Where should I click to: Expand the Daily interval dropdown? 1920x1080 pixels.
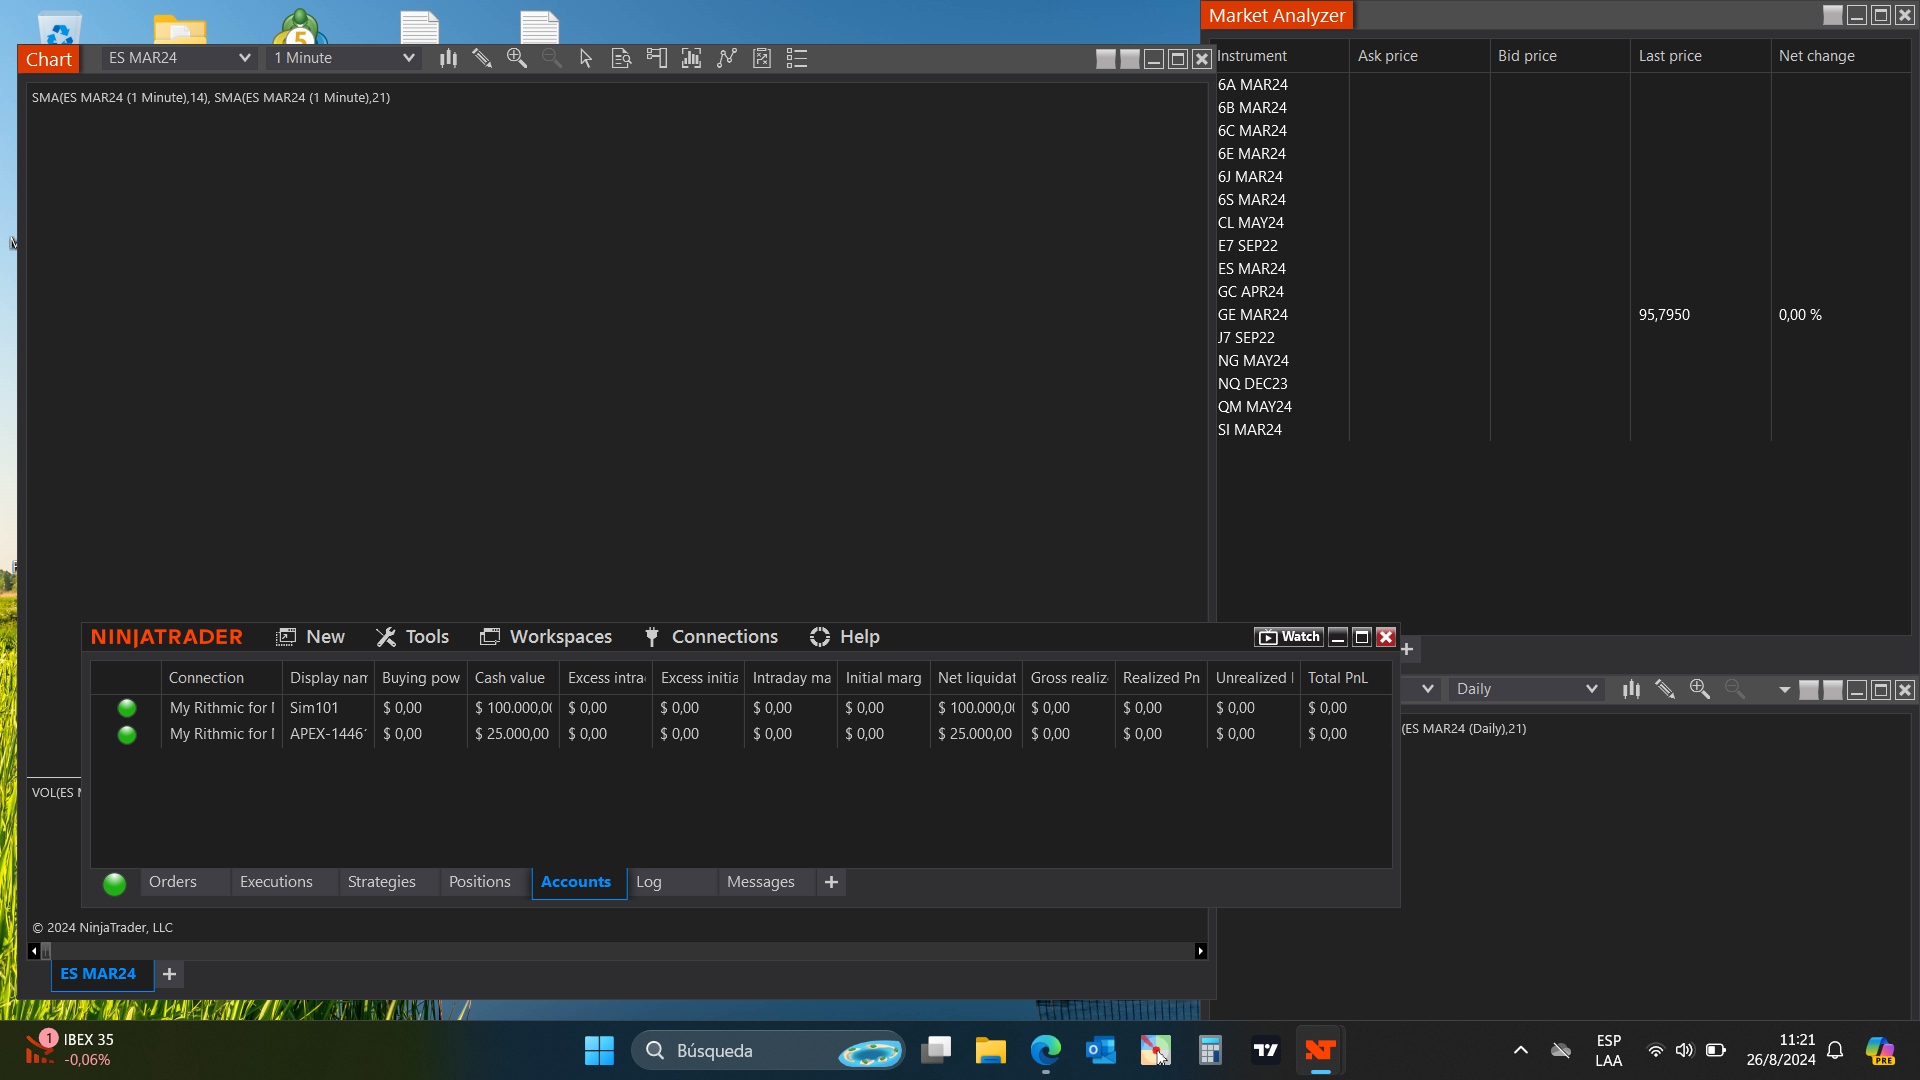coord(1591,689)
